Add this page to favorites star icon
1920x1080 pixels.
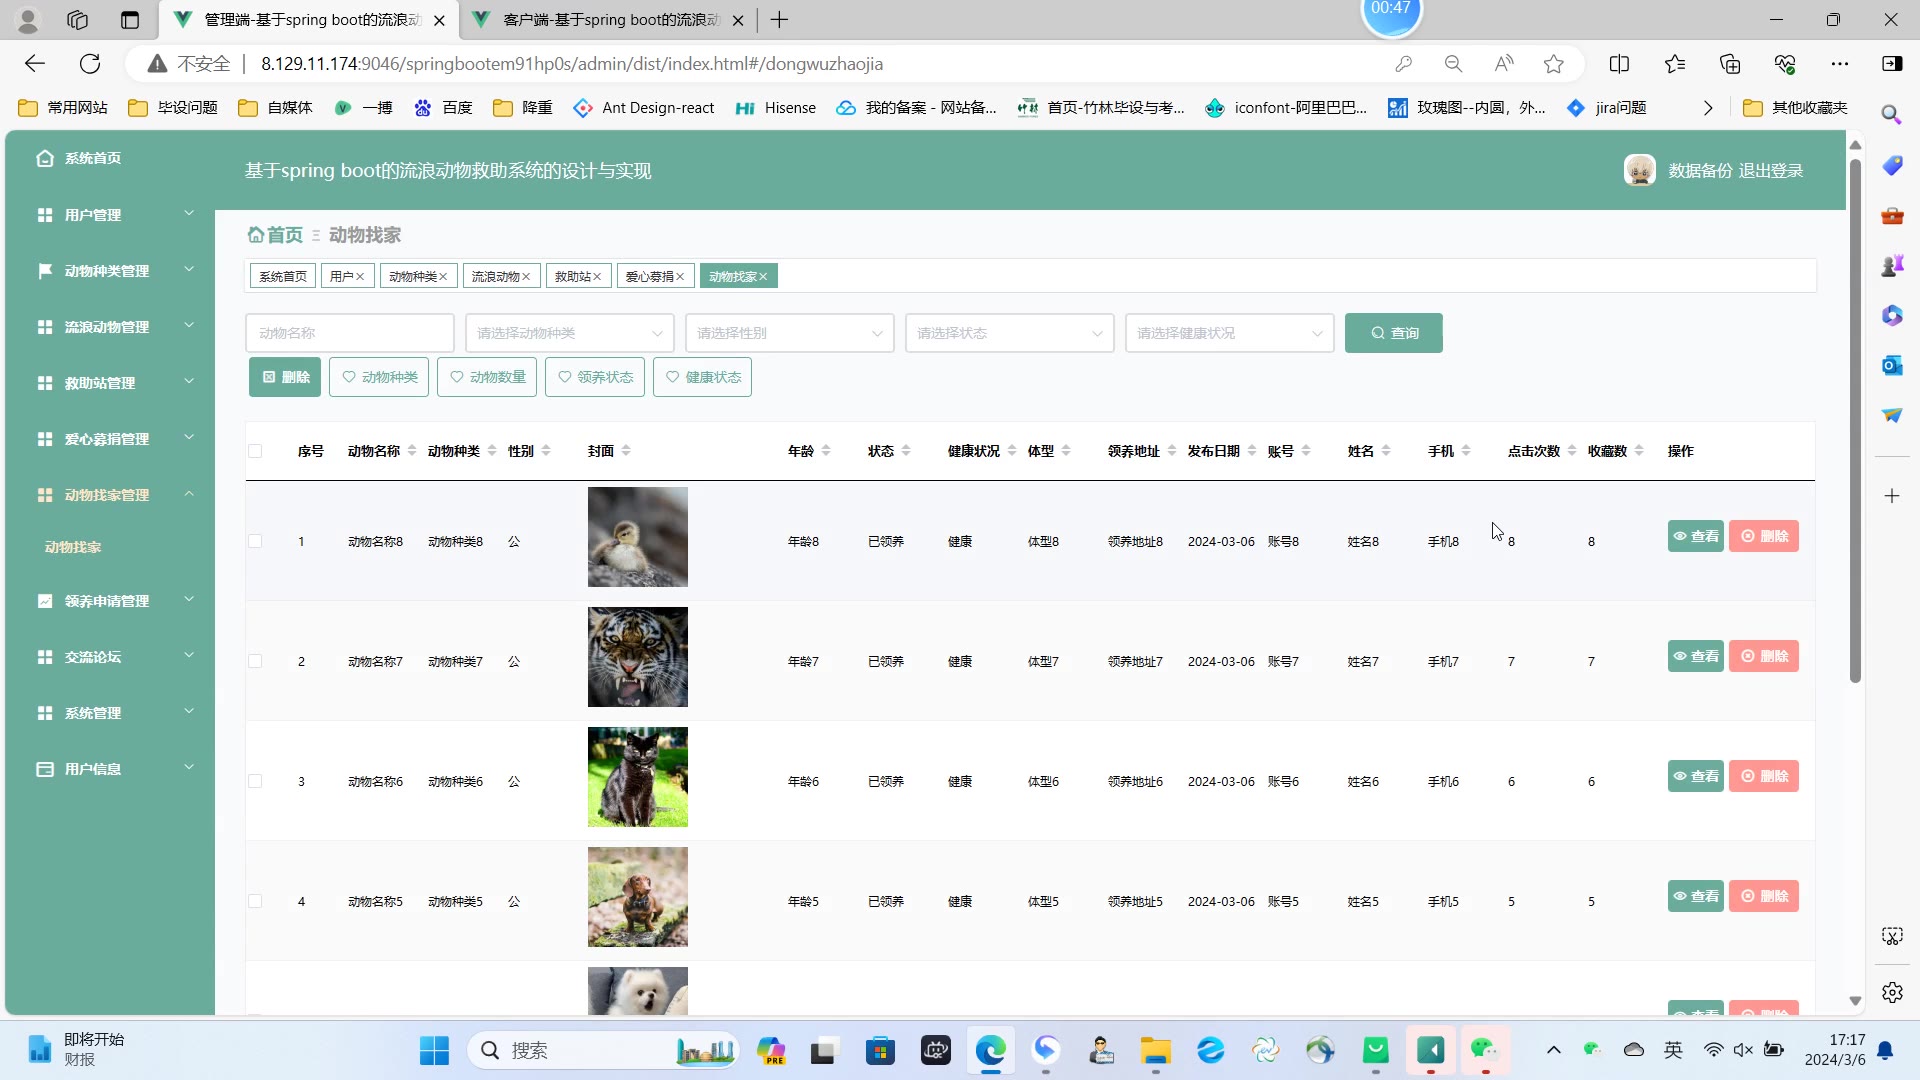[1553, 64]
